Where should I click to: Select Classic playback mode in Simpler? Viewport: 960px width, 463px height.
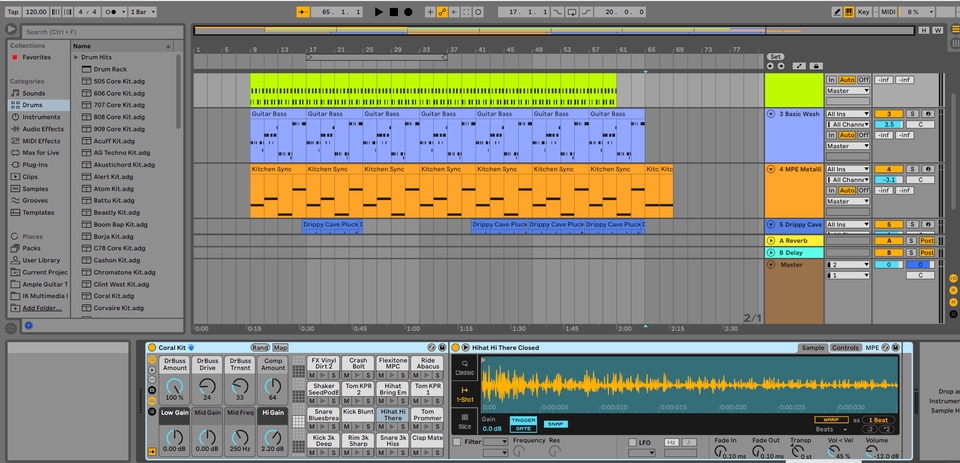(465, 366)
